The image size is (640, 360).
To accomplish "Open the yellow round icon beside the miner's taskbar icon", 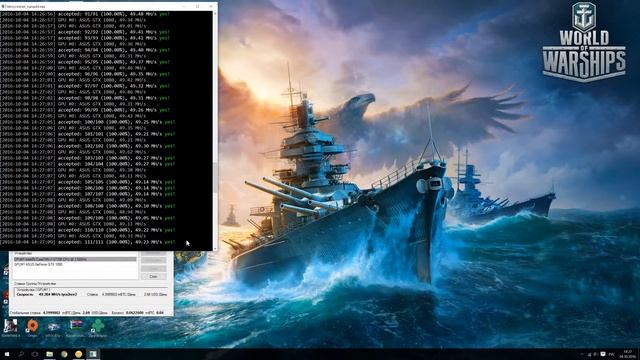I will coord(78,354).
